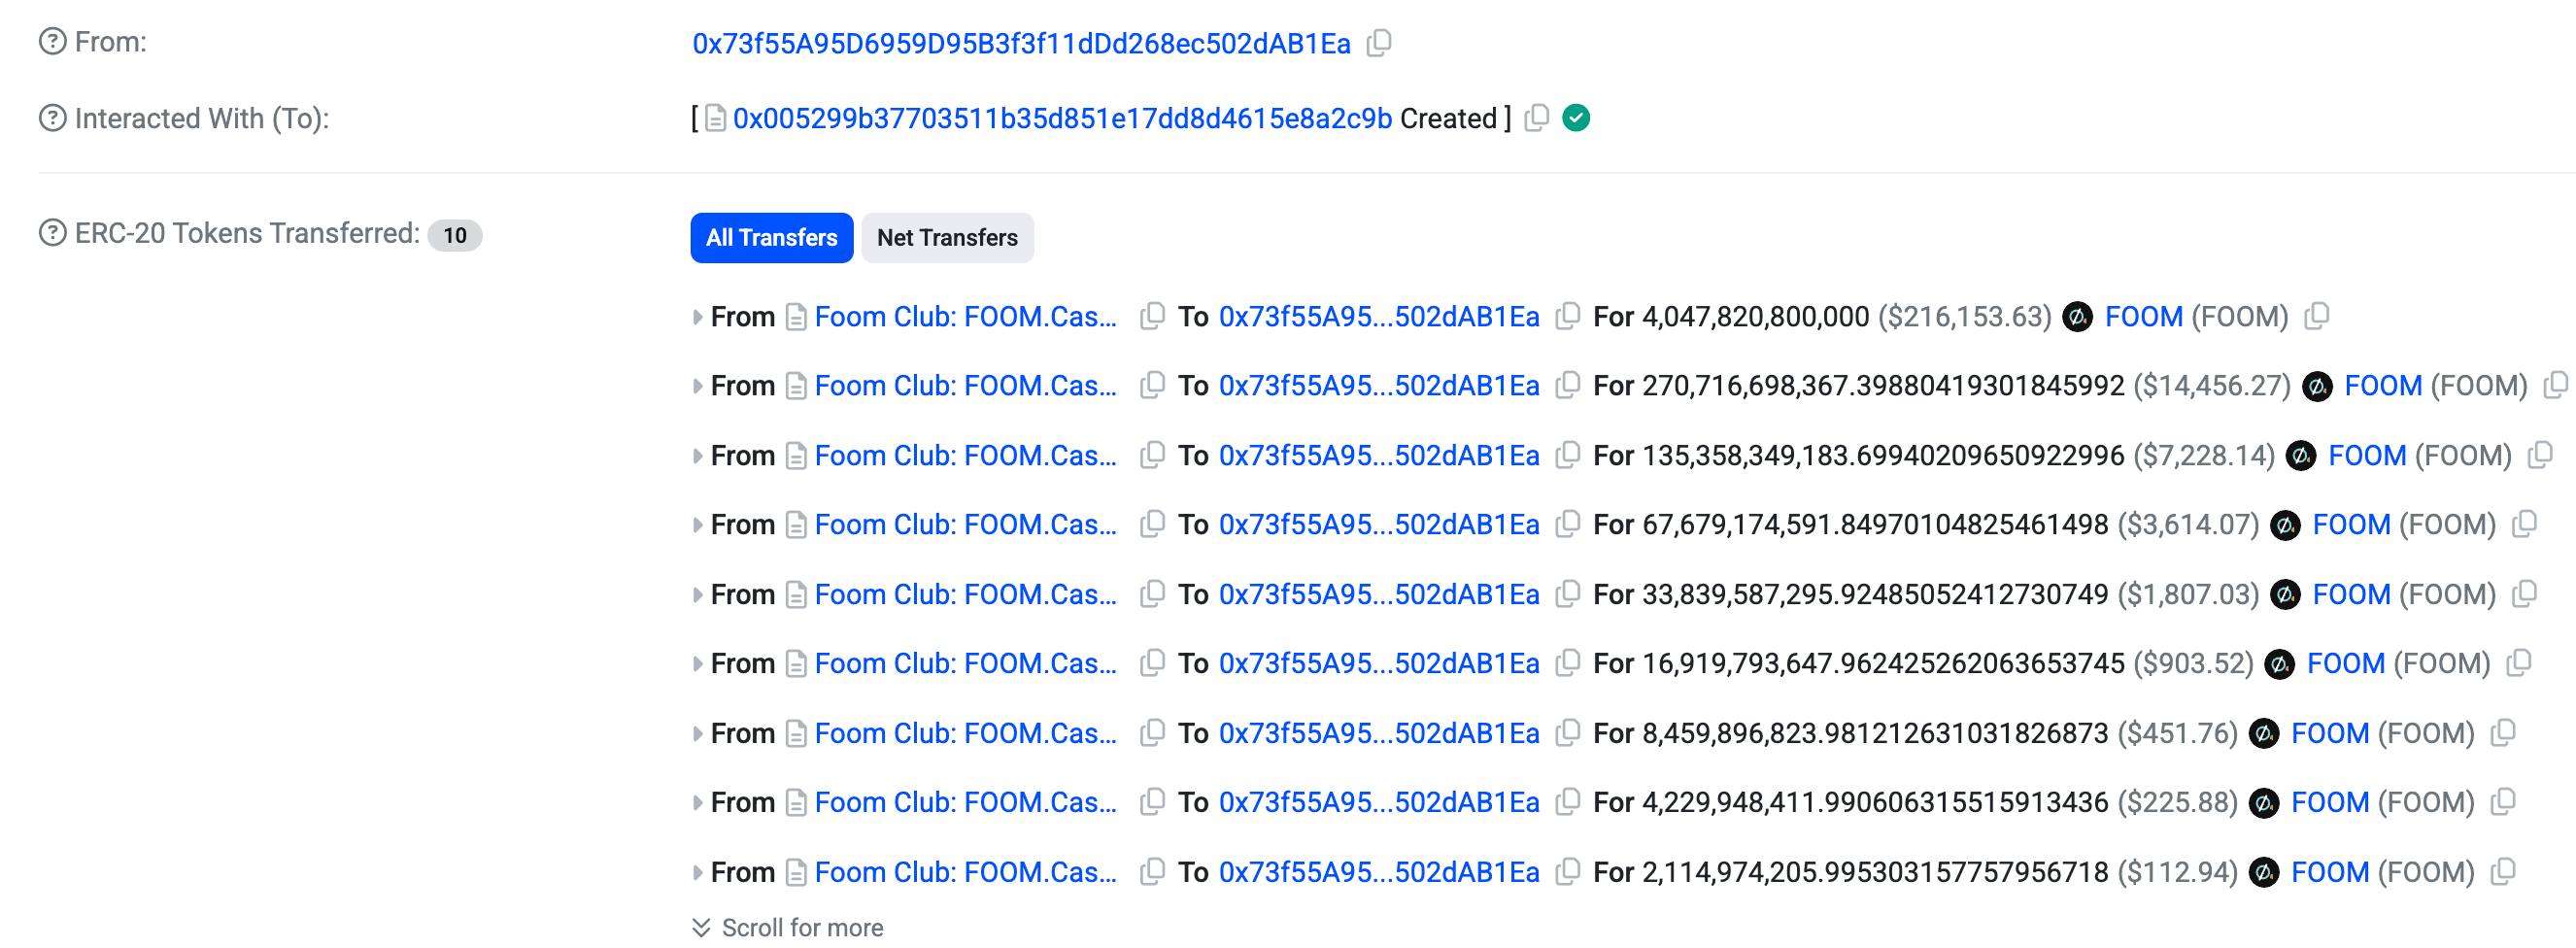Open the From field help tooltip
2576x948 pixels.
click(52, 42)
